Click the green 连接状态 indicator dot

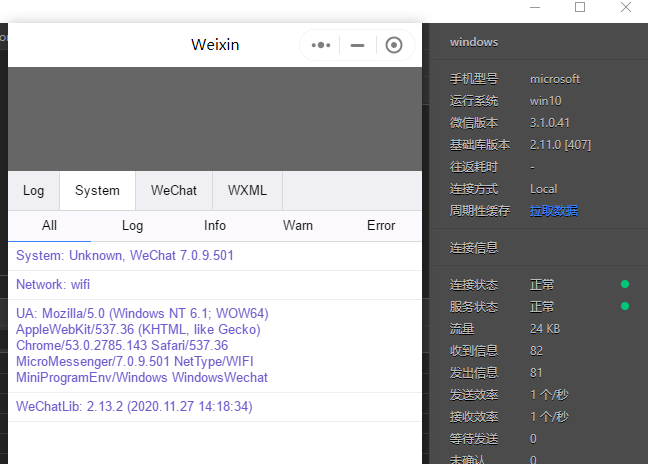(x=625, y=284)
